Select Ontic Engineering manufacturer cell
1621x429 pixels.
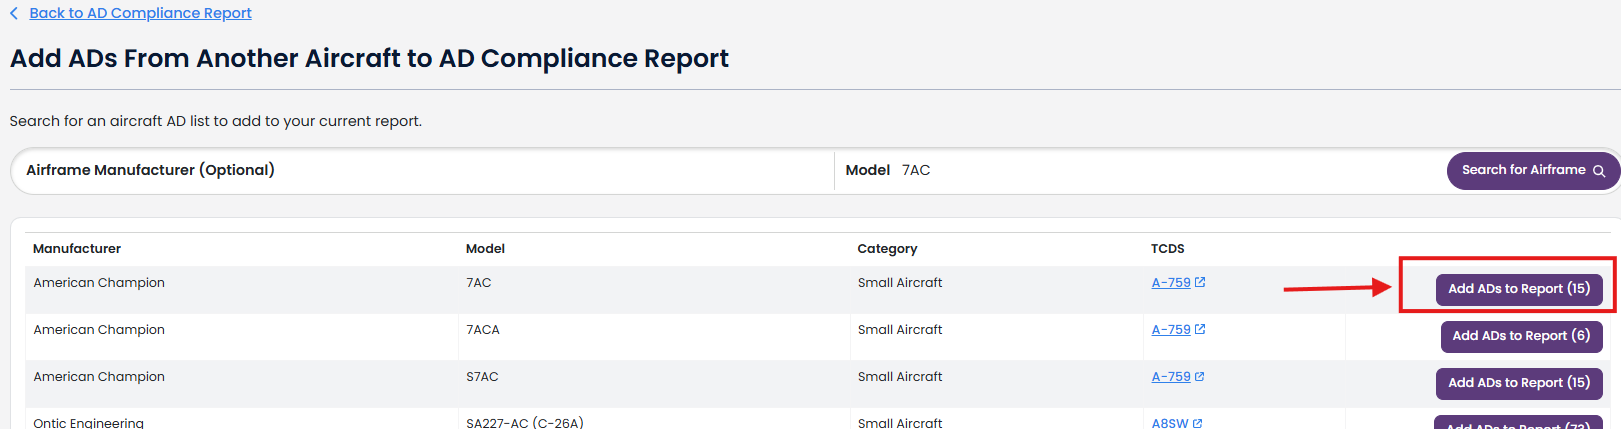(x=88, y=423)
